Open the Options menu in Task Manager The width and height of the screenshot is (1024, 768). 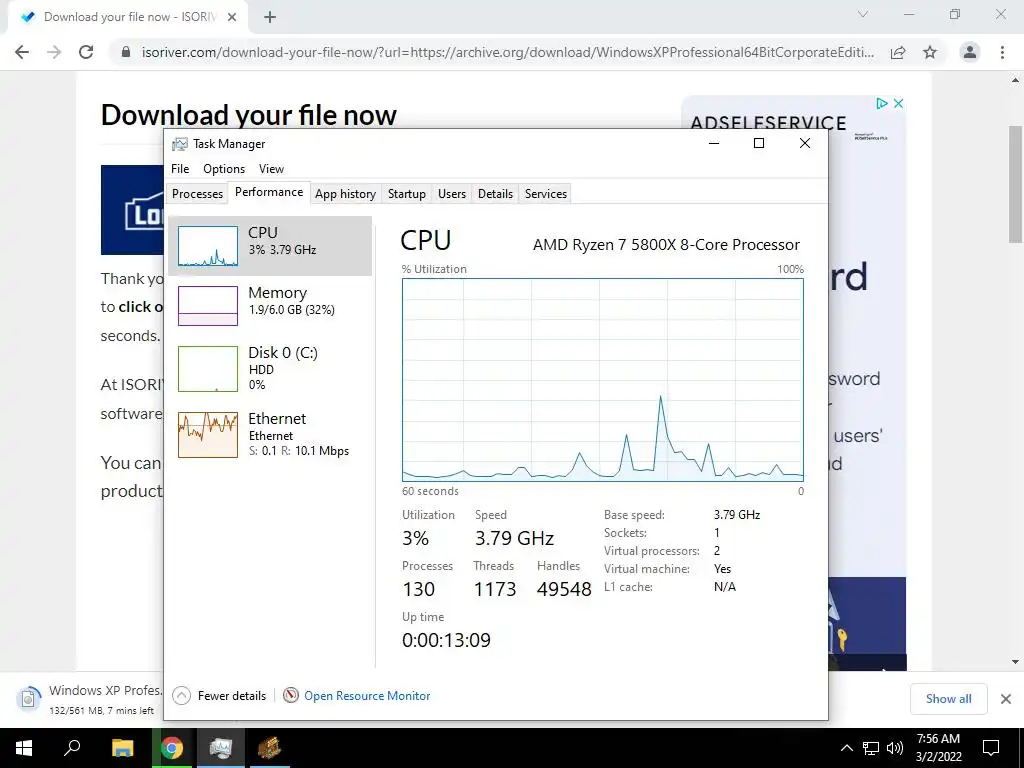click(224, 168)
